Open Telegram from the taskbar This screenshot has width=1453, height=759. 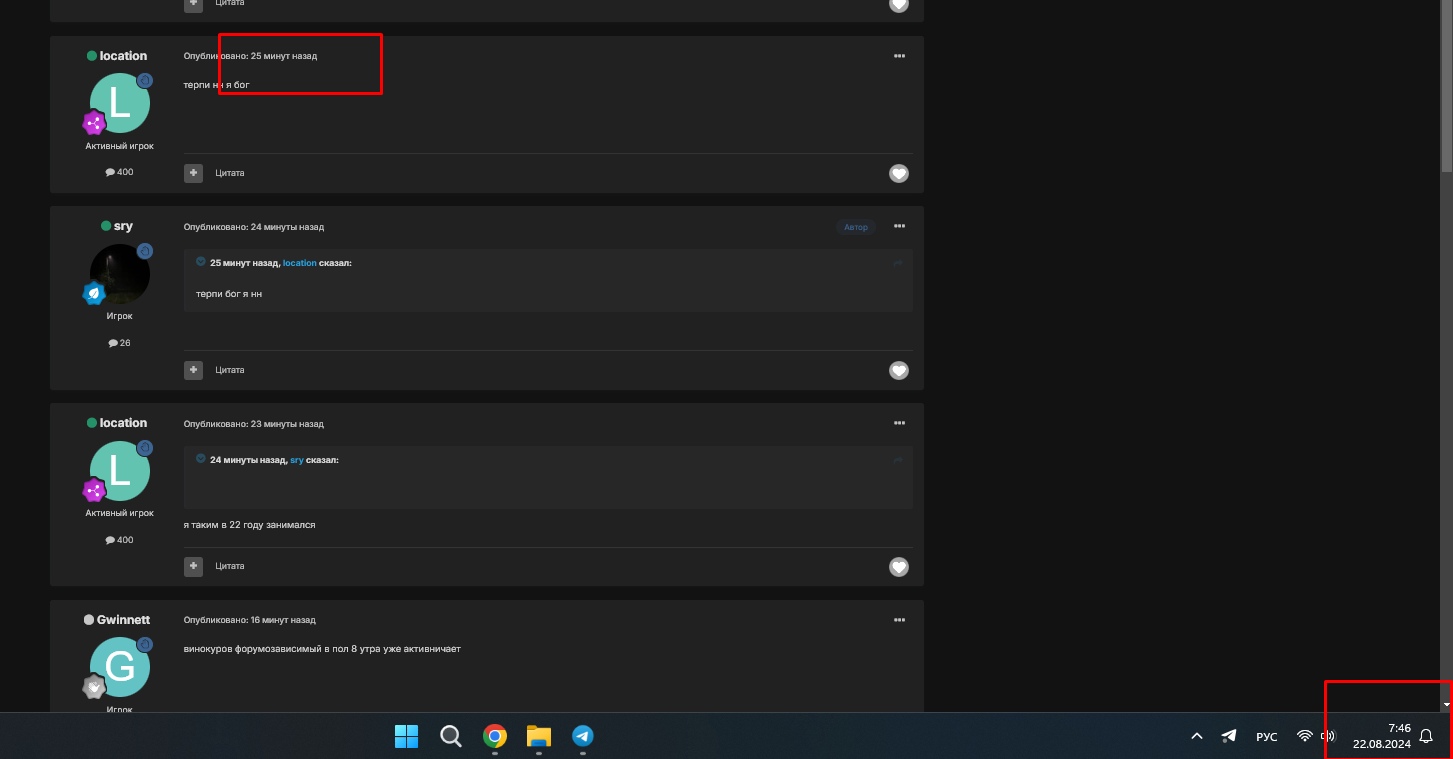(582, 737)
